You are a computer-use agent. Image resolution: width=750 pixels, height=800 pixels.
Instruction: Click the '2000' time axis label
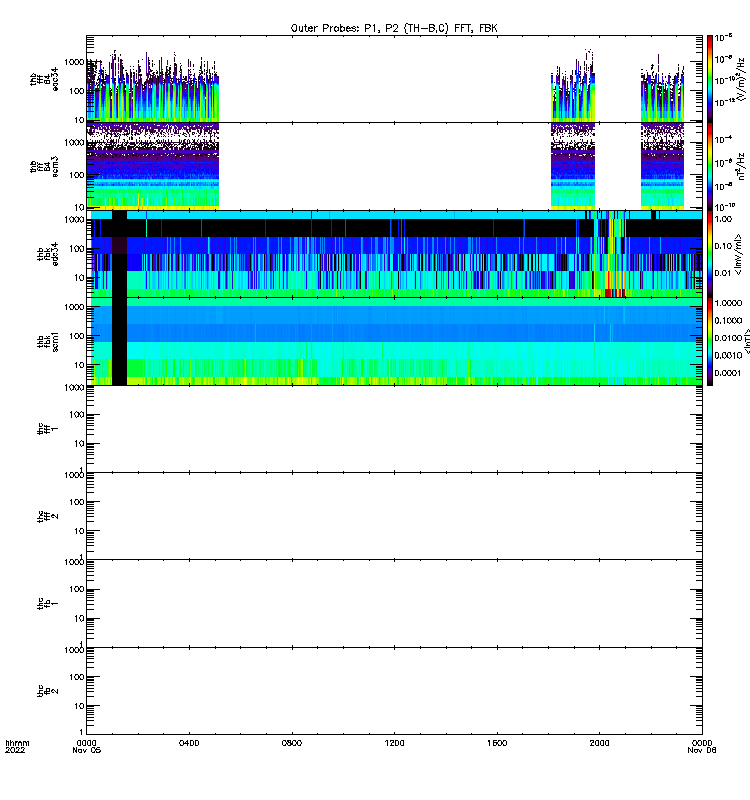pyautogui.click(x=599, y=743)
